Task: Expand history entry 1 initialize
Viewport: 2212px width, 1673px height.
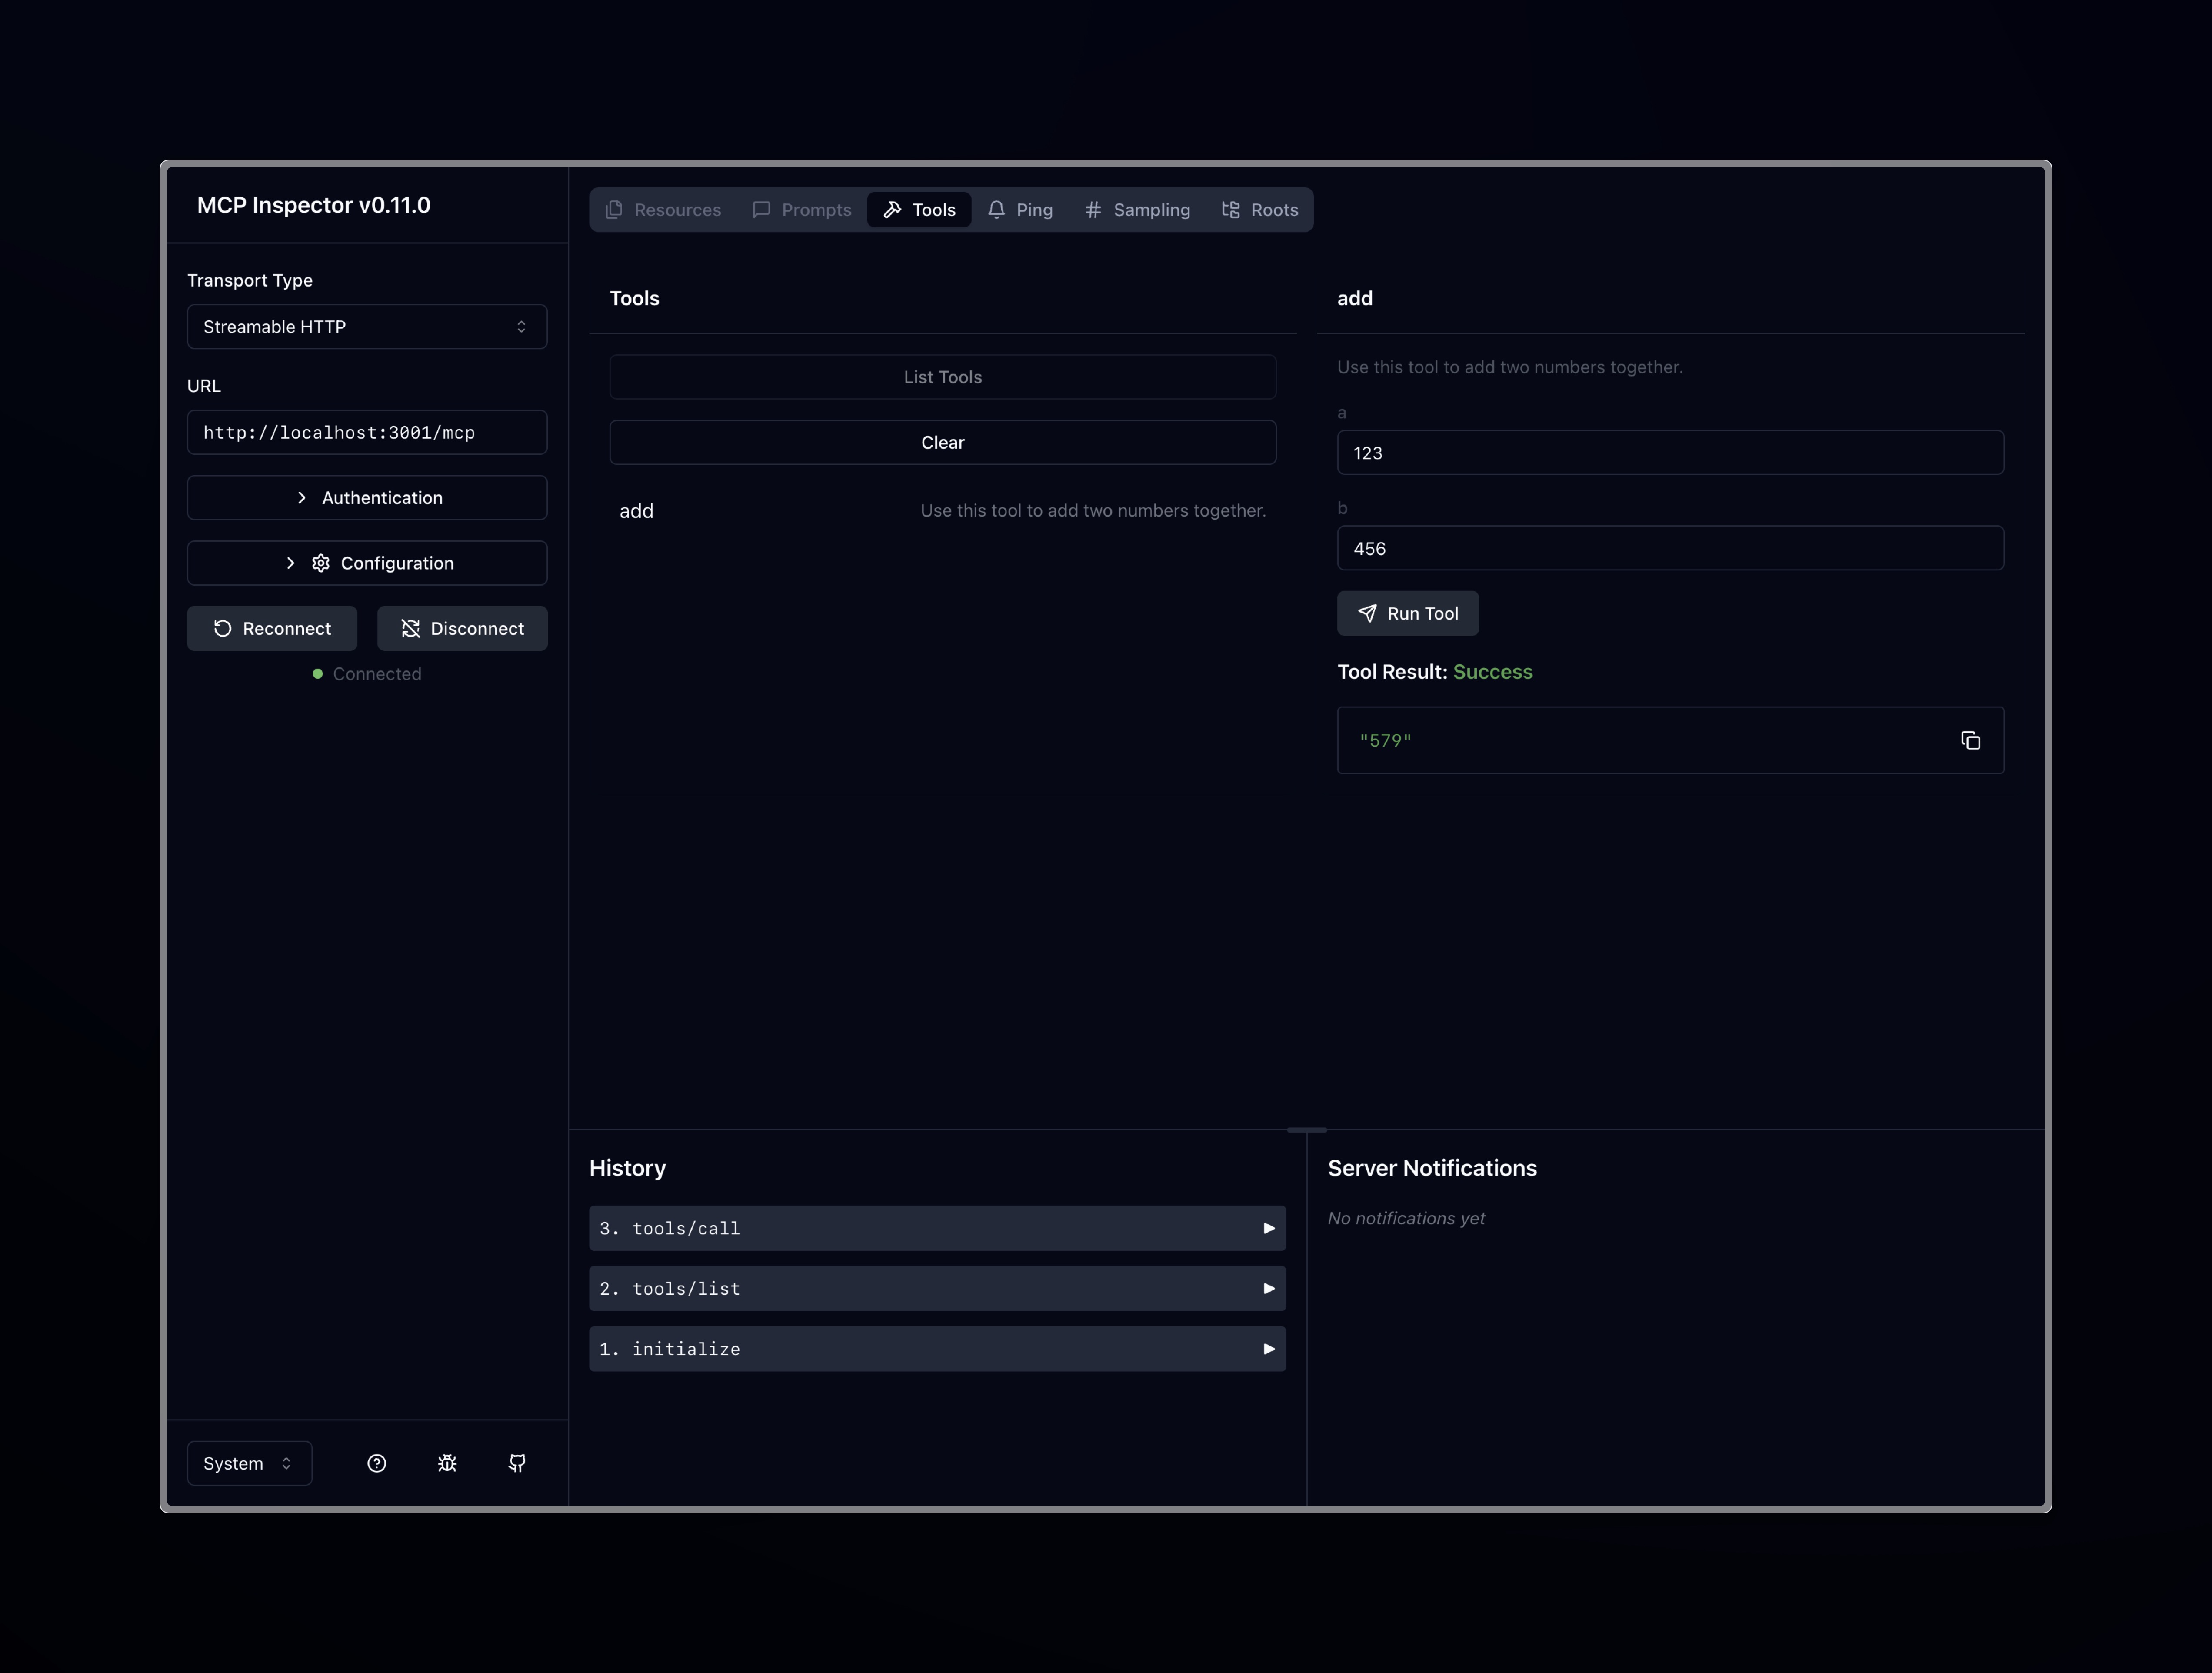Action: tap(937, 1349)
